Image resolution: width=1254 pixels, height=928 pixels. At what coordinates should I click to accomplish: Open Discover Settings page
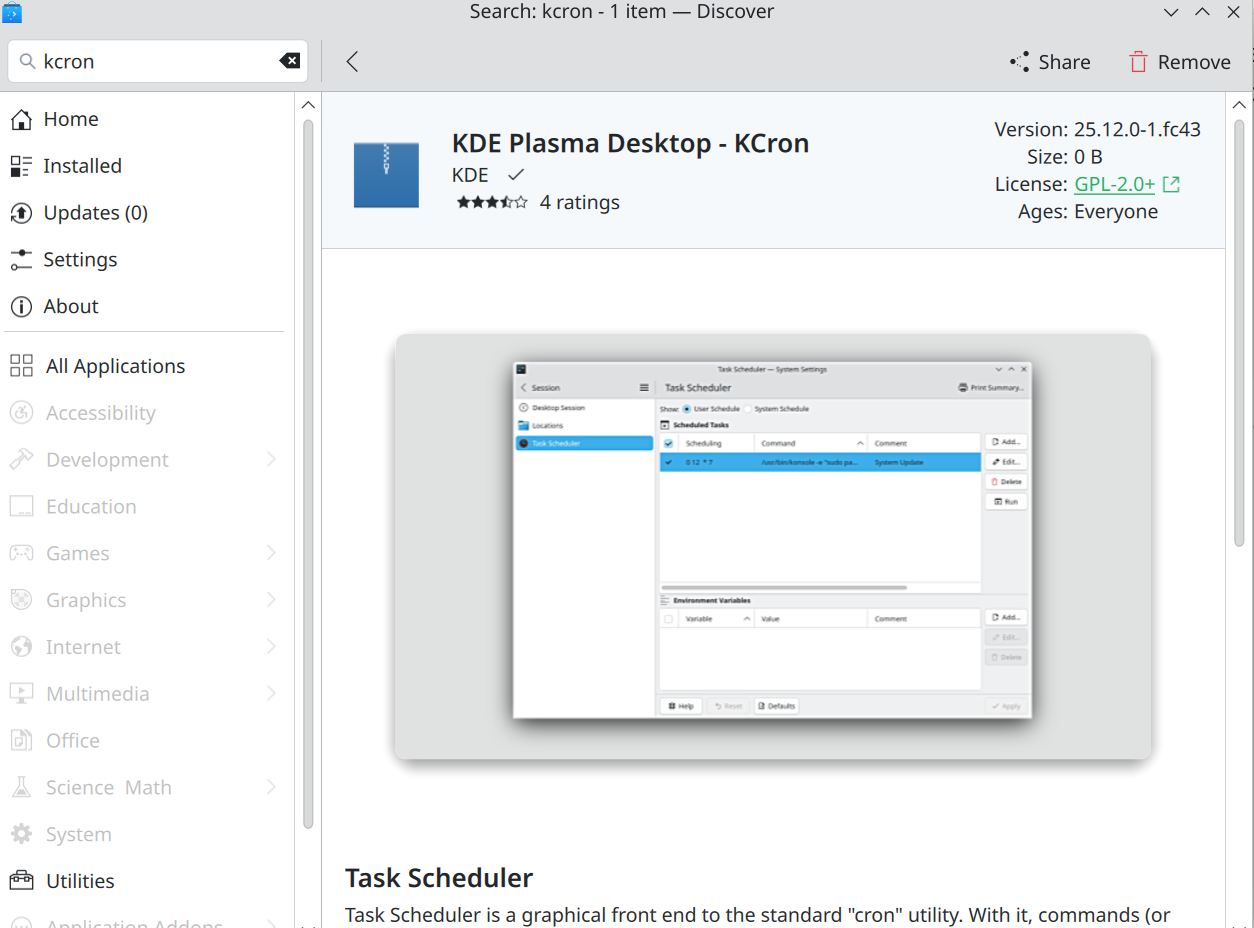tap(80, 260)
